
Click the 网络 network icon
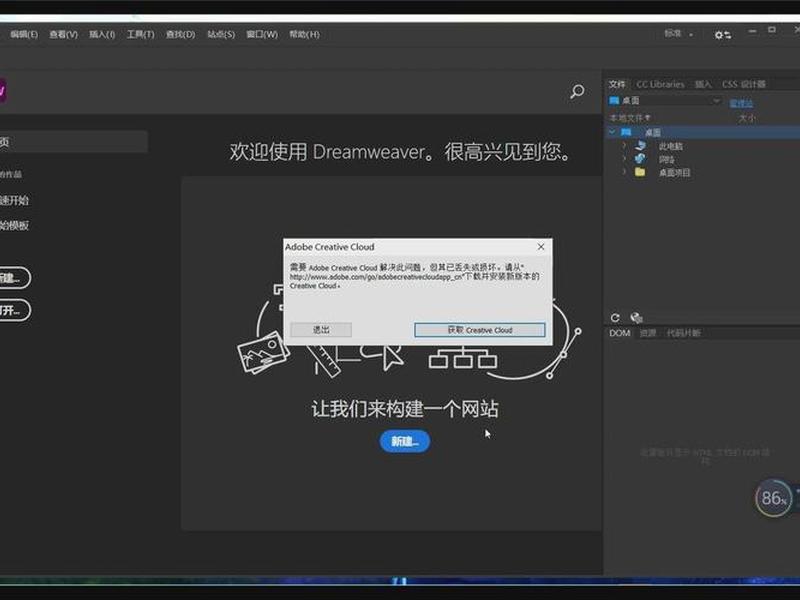640,159
